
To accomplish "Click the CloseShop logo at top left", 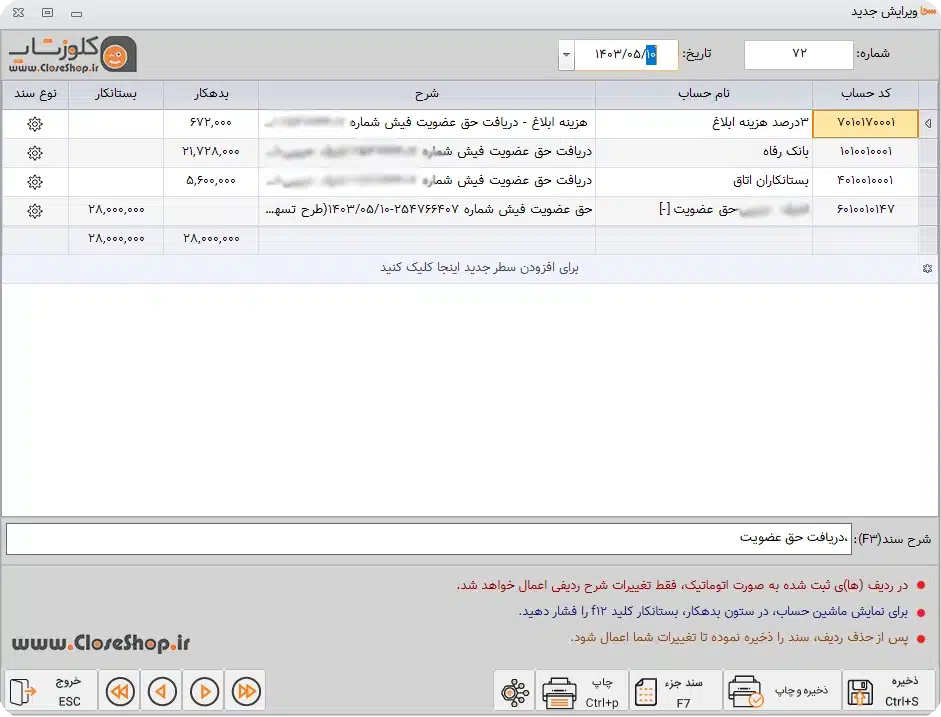I will (73, 55).
